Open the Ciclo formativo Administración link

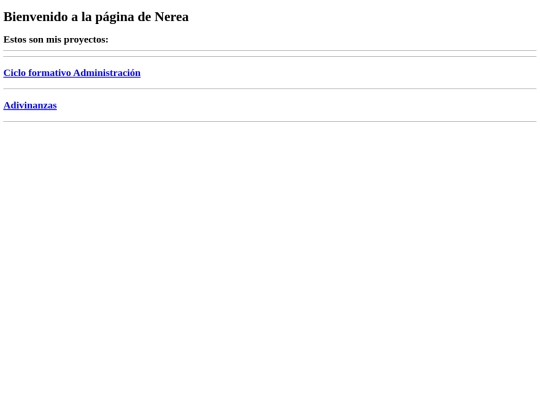72,73
